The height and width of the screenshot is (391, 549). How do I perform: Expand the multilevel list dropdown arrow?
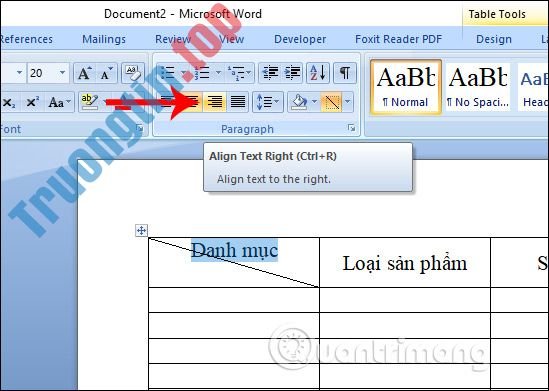coord(249,73)
